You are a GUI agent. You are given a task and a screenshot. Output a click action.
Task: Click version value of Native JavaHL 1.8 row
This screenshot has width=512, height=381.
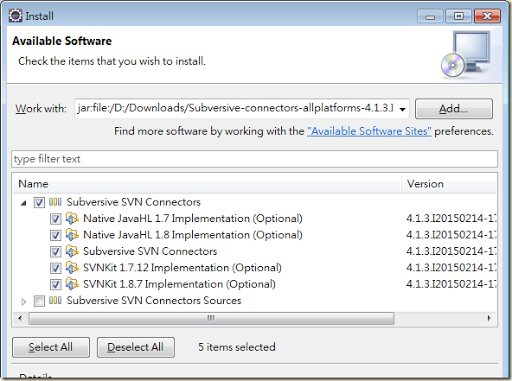click(451, 235)
